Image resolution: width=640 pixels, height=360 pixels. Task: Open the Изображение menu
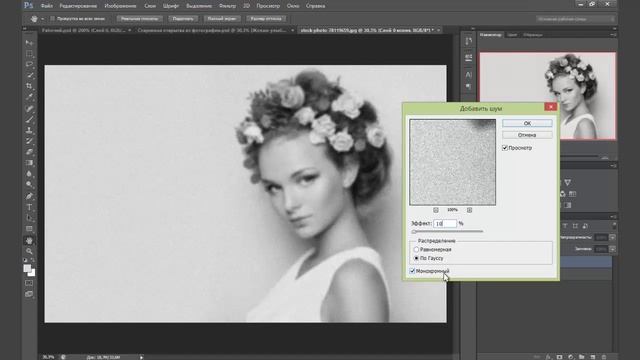tap(120, 6)
